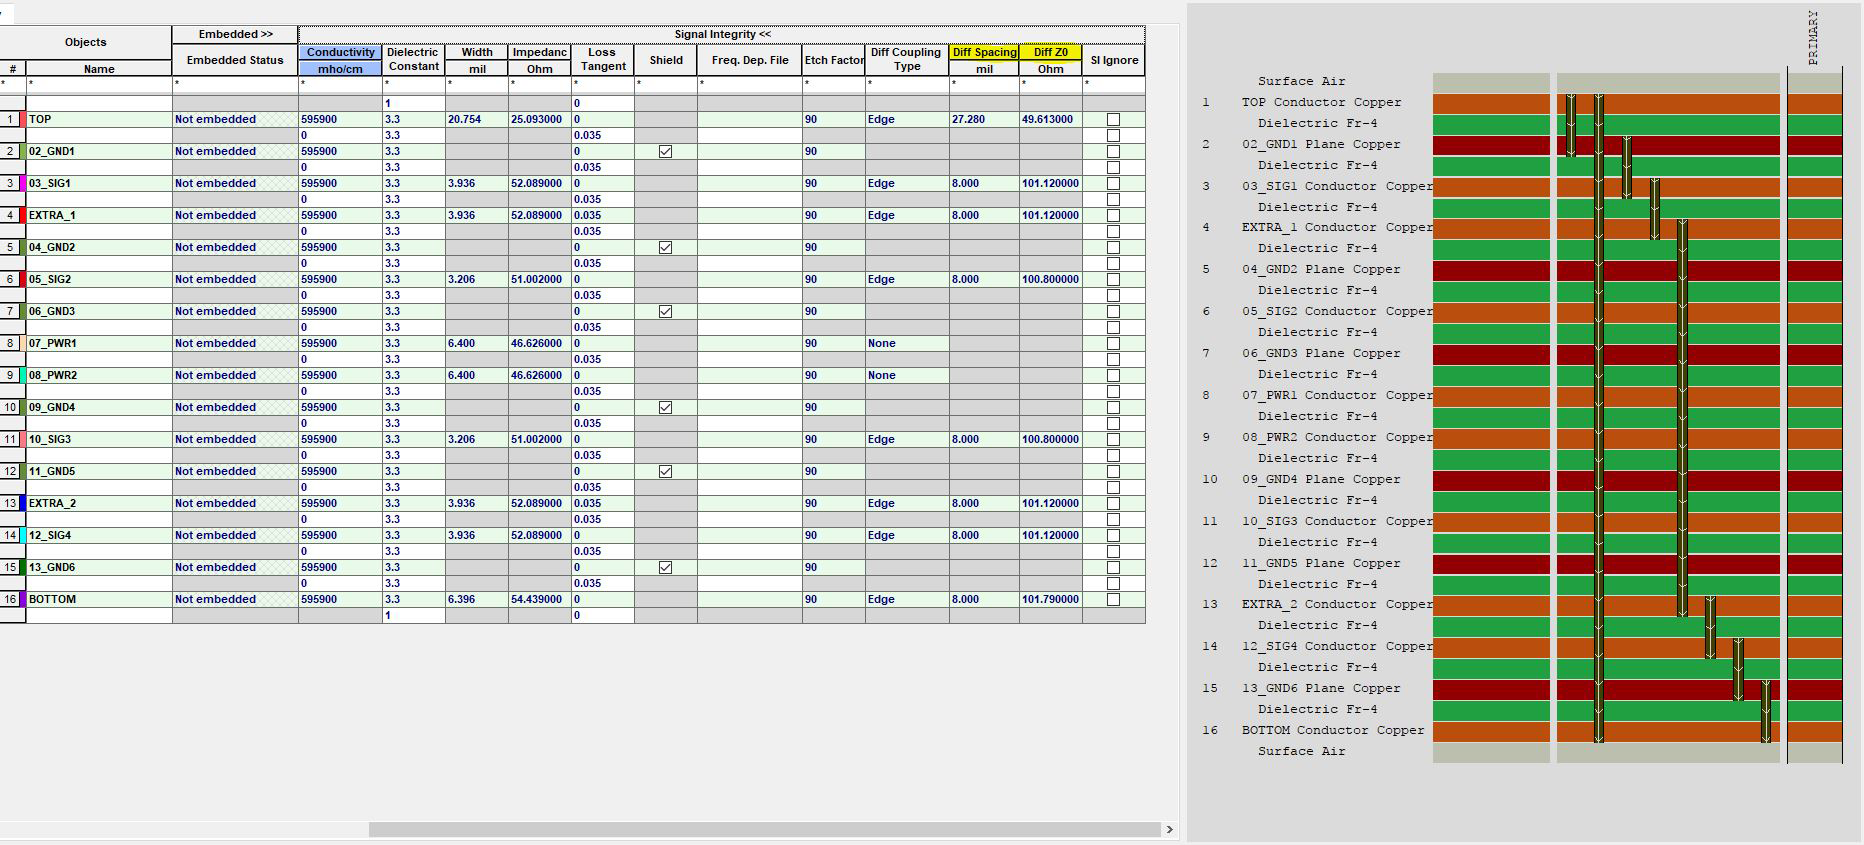Select the Impedance value 54.439000
1864x845 pixels.
pos(540,599)
